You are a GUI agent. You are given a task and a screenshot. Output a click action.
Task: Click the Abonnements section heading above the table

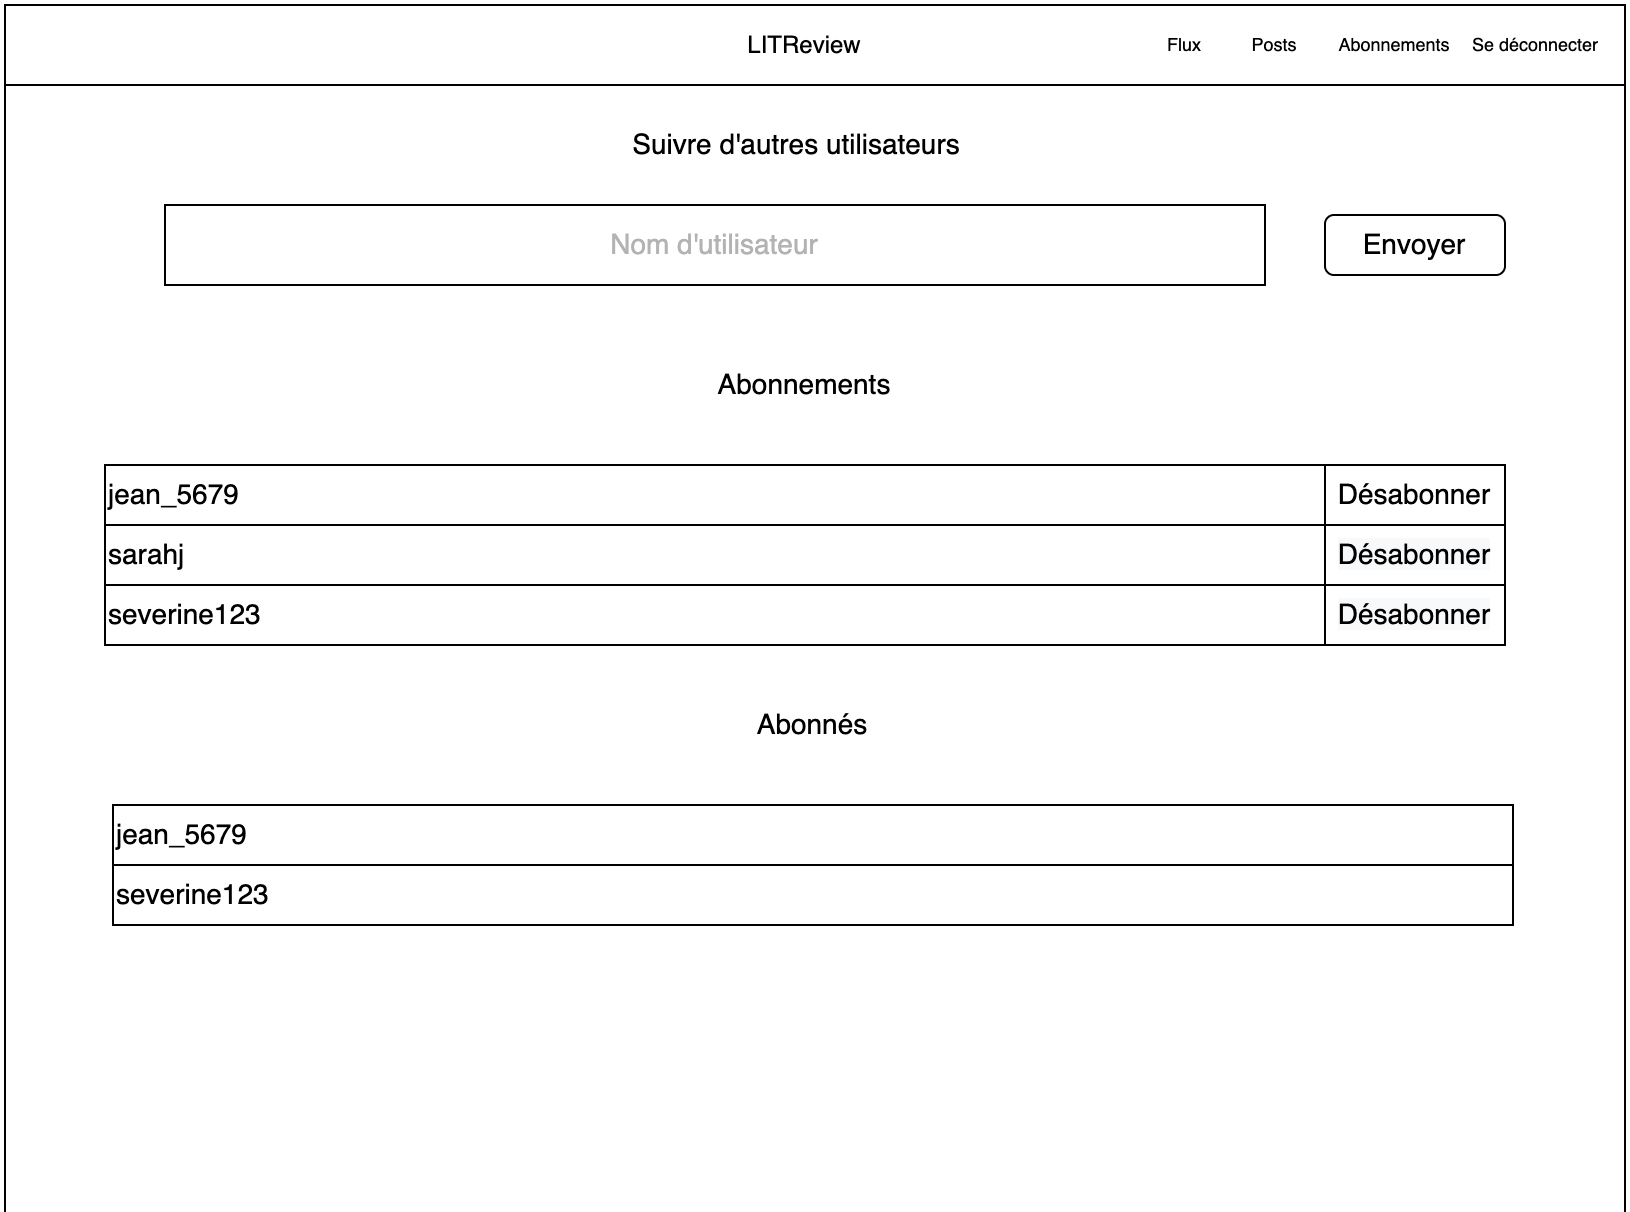coord(803,385)
